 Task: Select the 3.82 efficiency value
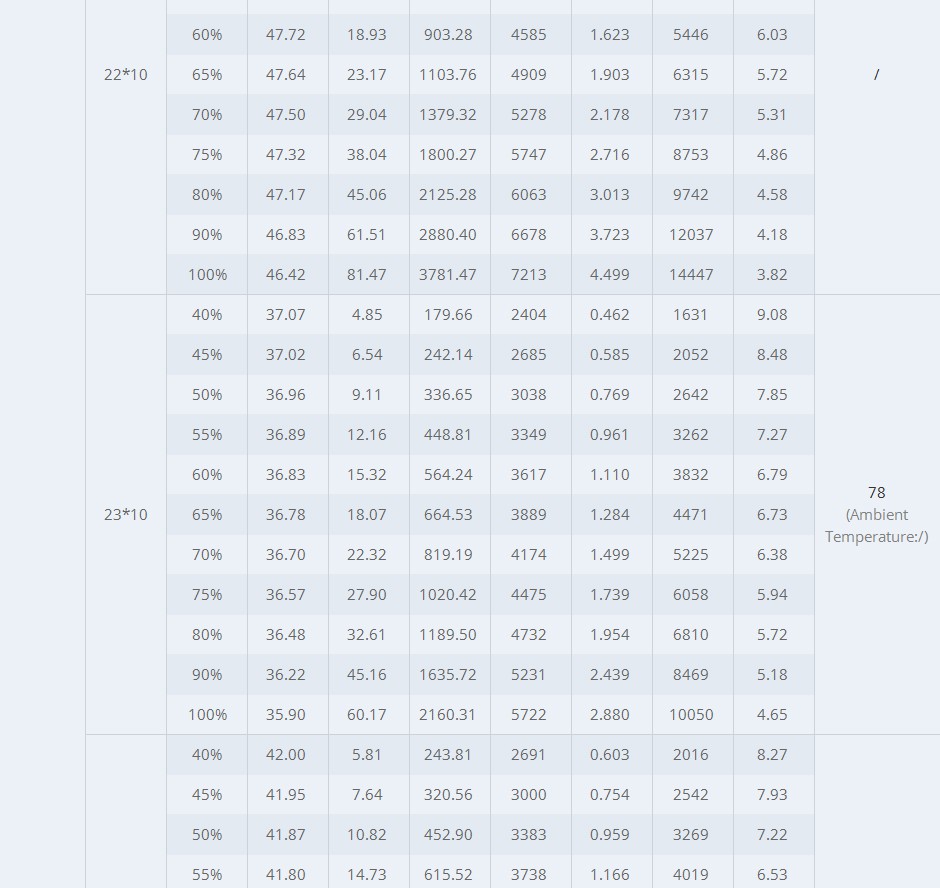click(772, 275)
